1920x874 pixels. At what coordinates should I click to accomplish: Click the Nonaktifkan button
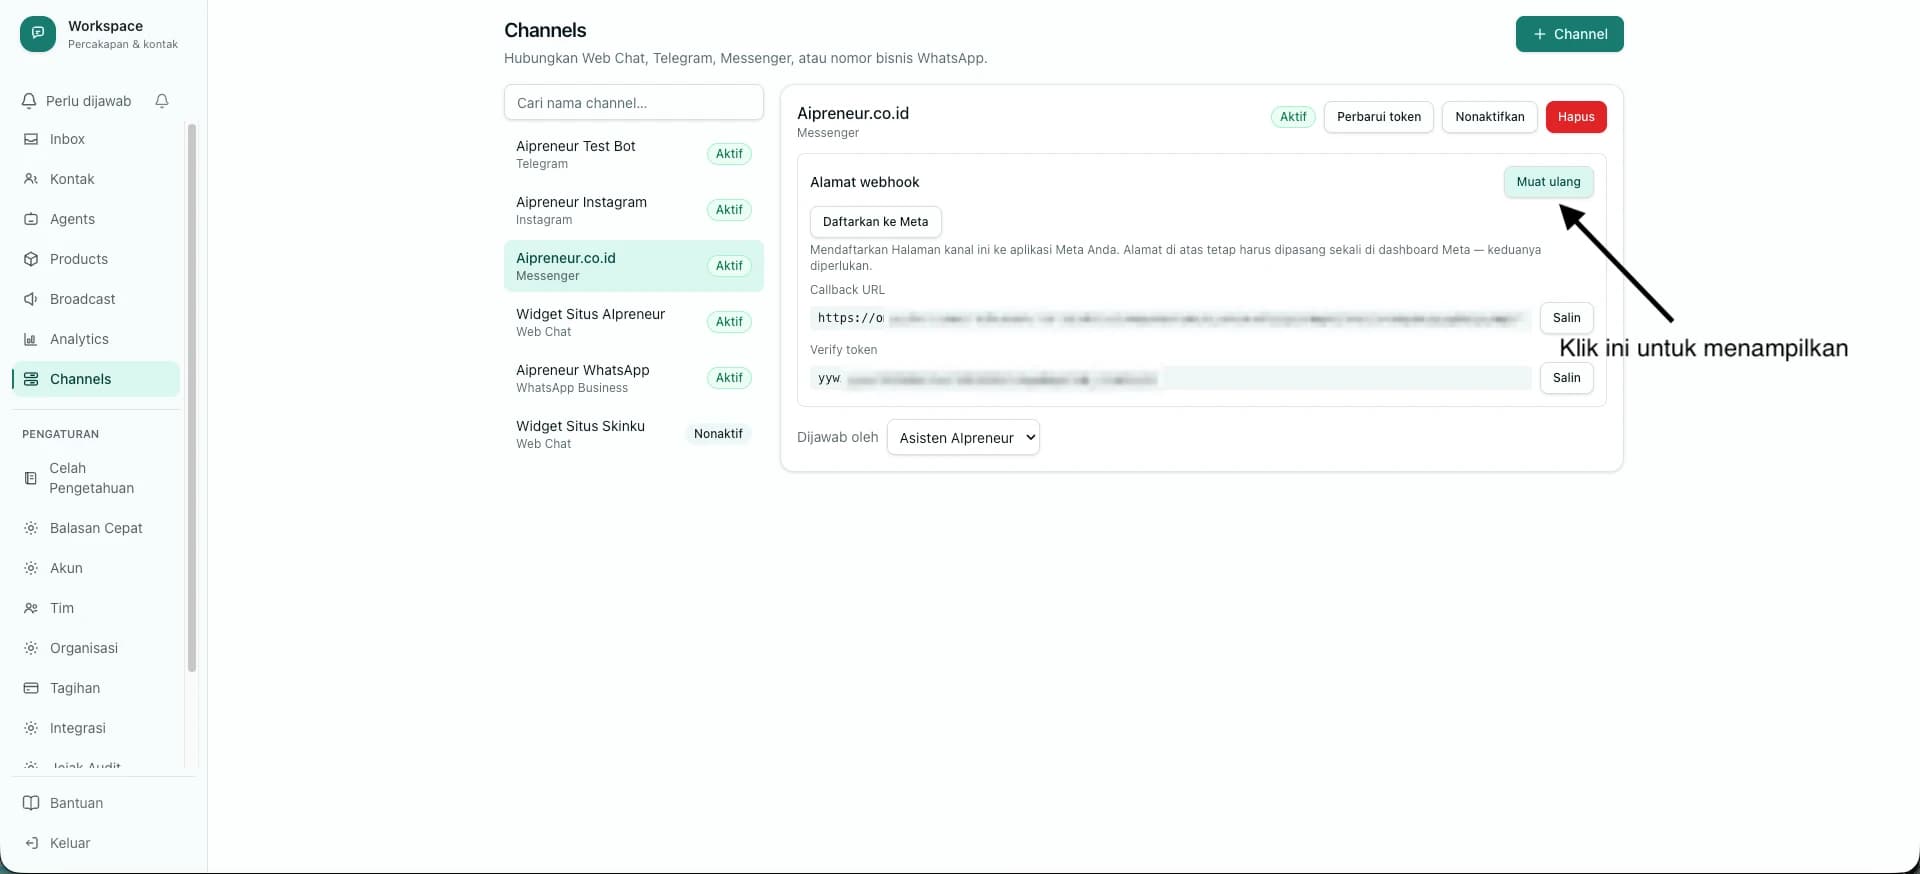pos(1490,117)
